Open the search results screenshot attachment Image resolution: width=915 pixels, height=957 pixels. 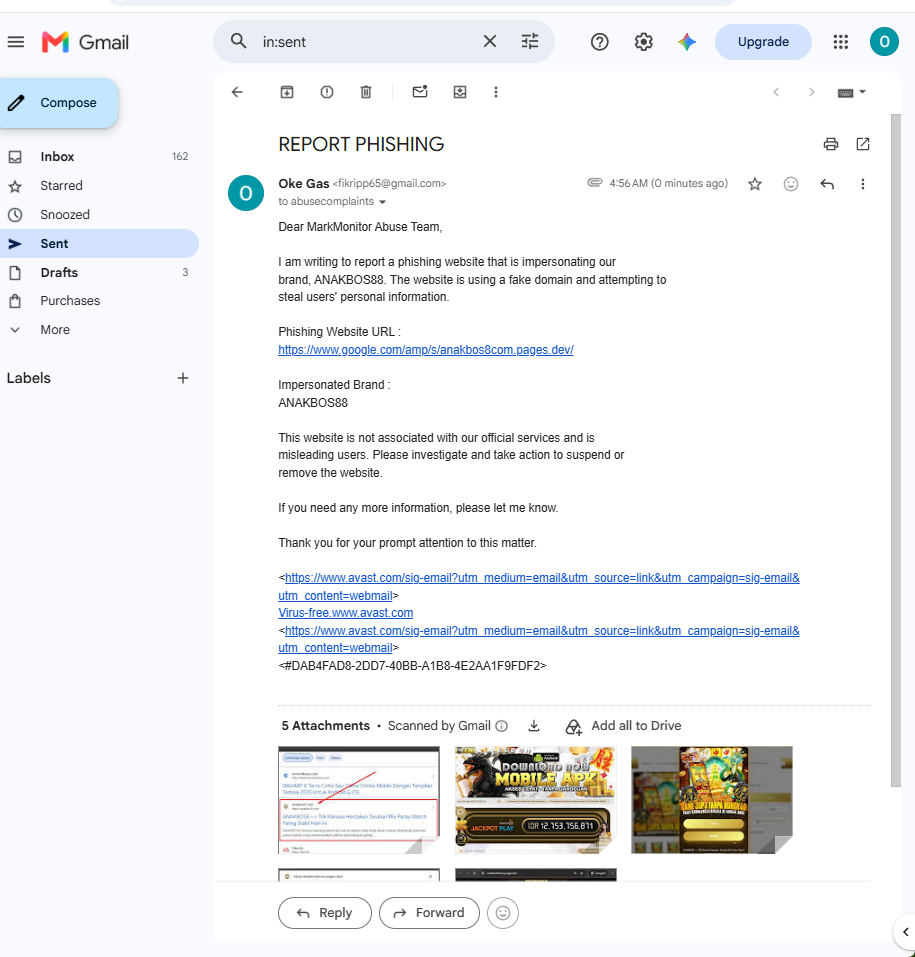[x=359, y=800]
